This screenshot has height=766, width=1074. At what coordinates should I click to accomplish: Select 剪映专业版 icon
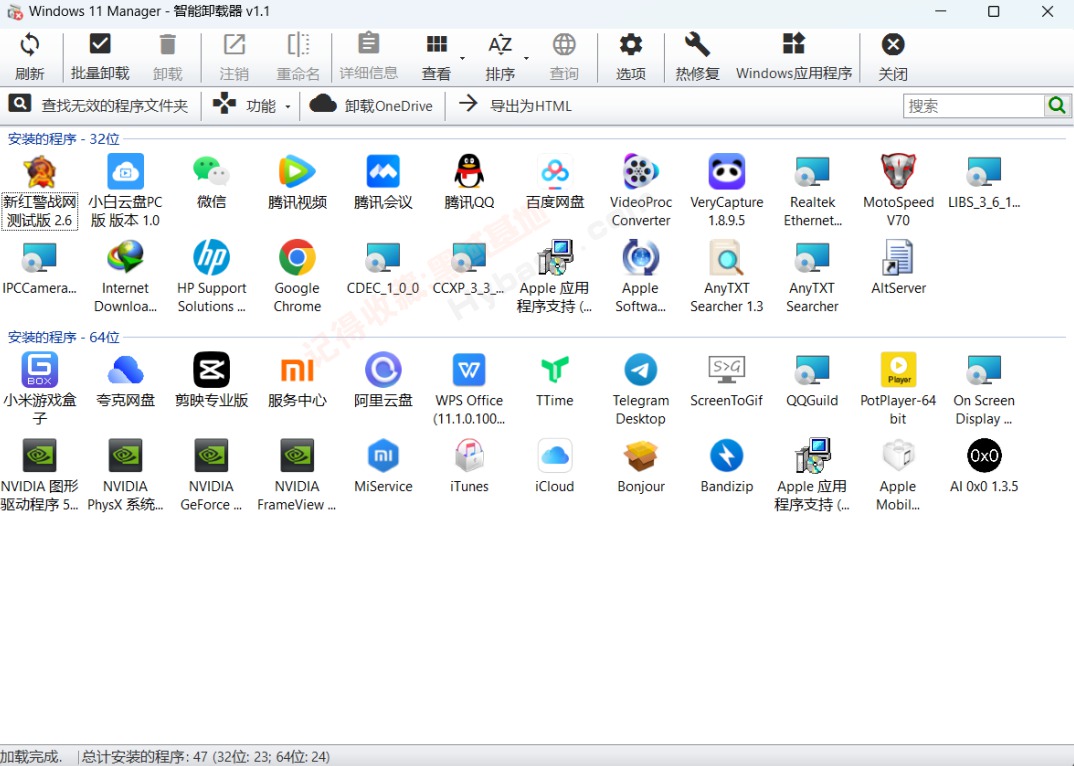pyautogui.click(x=211, y=370)
